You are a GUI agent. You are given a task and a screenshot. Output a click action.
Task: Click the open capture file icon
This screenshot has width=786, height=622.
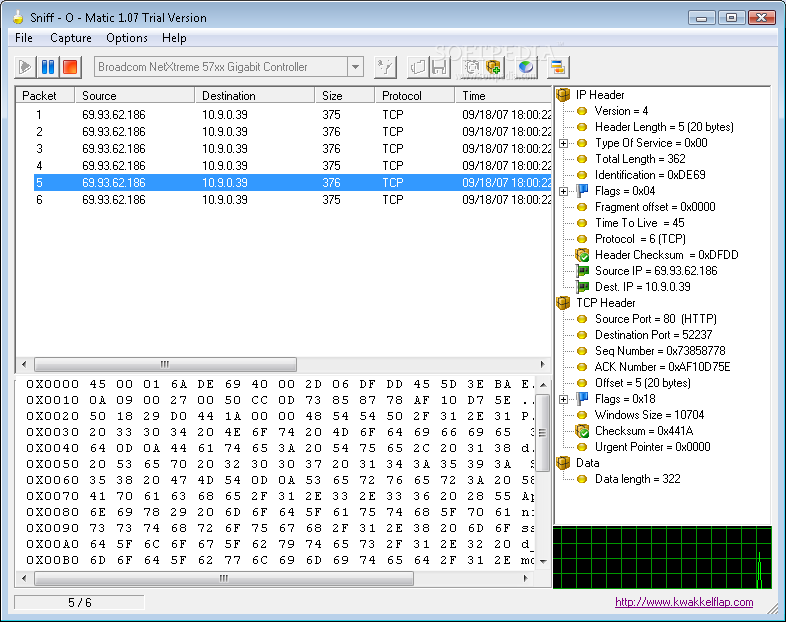tap(418, 67)
